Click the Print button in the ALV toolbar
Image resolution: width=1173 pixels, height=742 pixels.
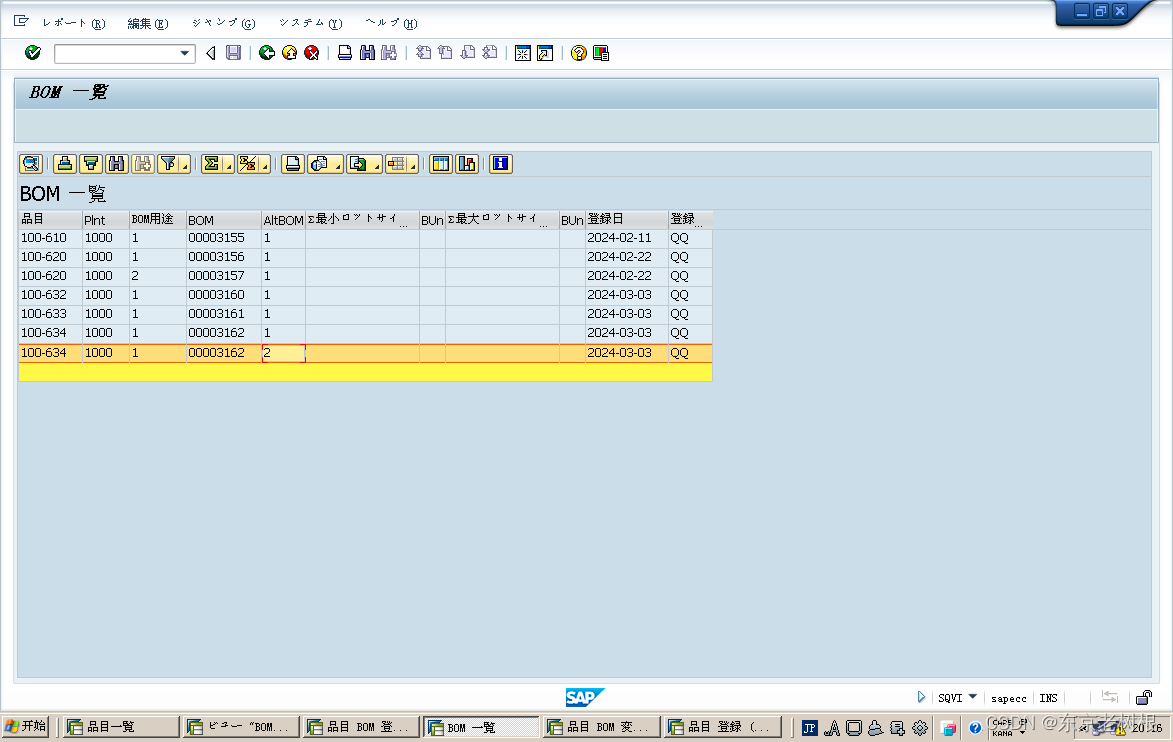pos(292,163)
